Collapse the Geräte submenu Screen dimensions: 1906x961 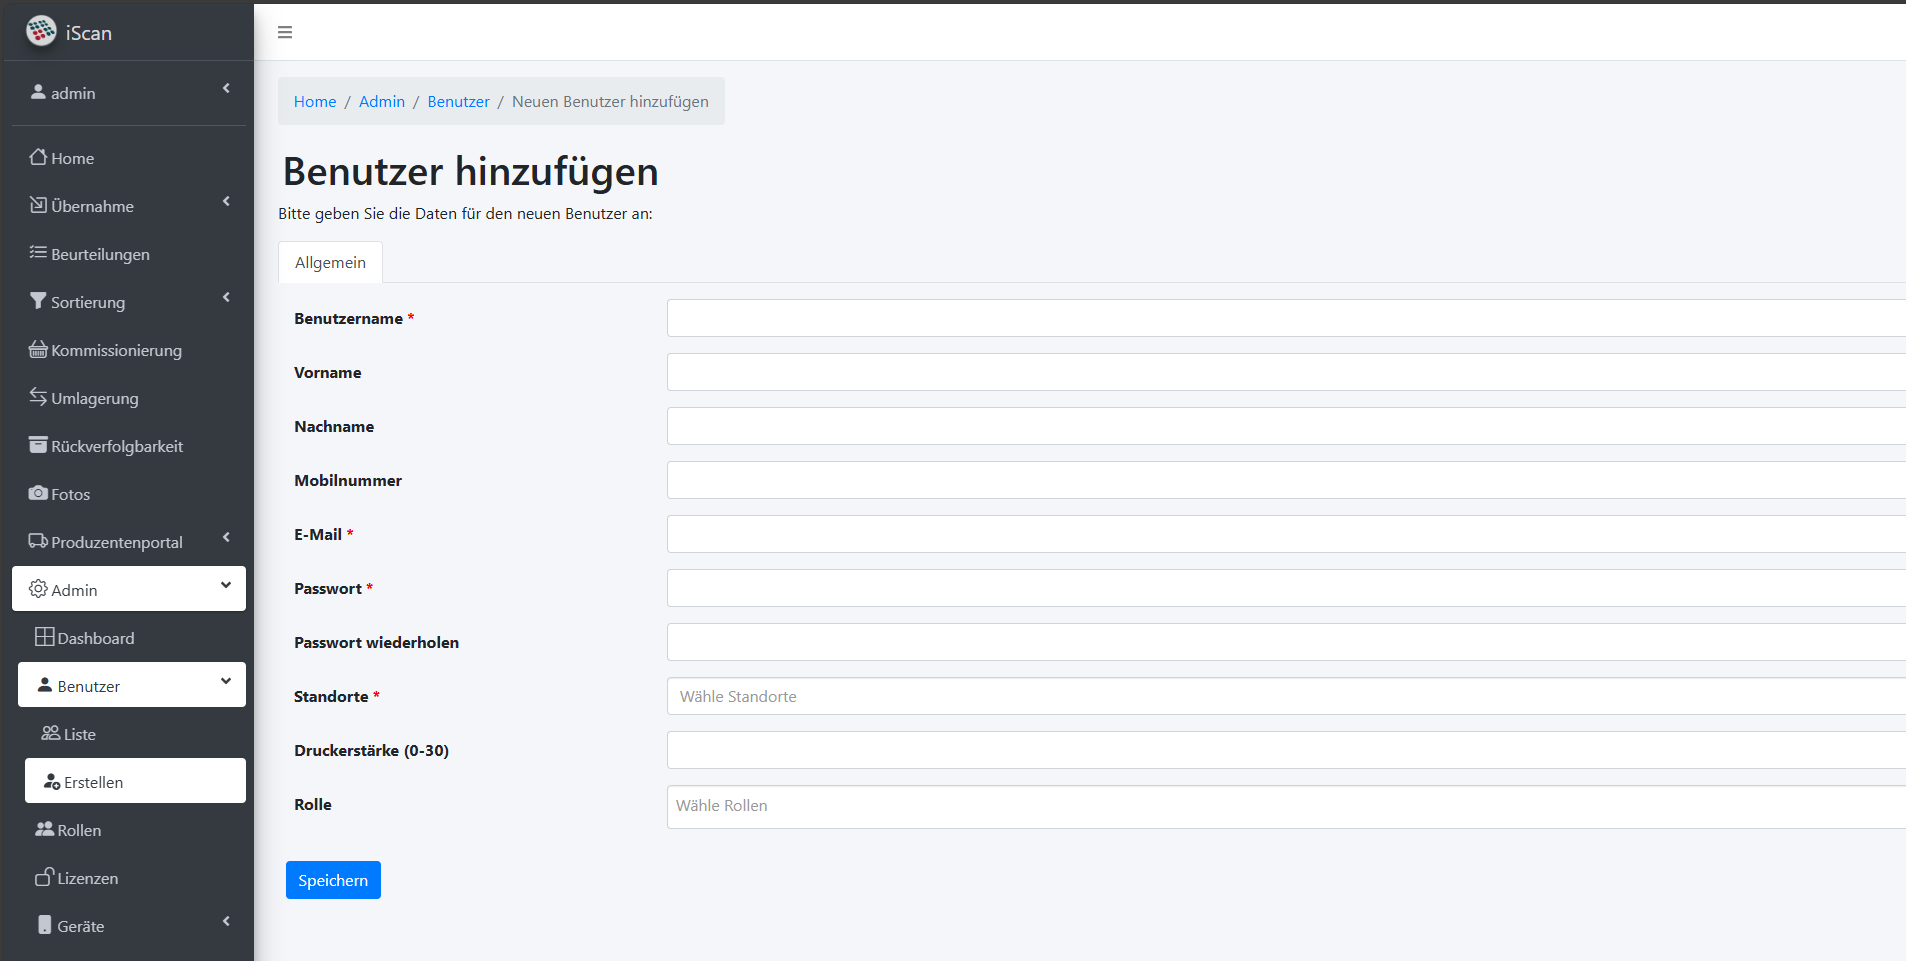click(x=226, y=921)
